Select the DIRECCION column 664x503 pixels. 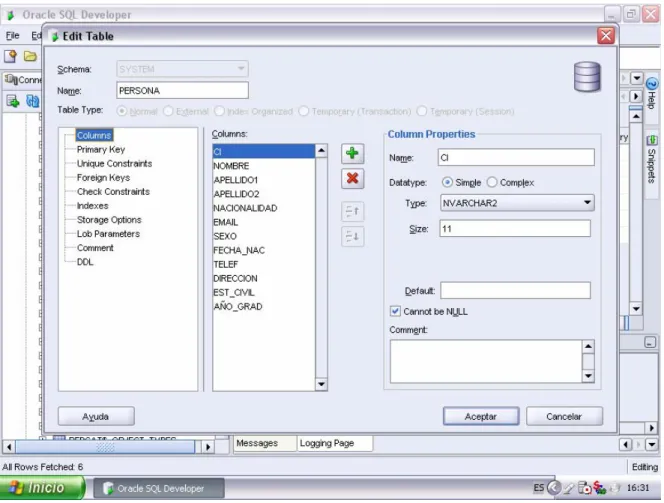[264, 278]
